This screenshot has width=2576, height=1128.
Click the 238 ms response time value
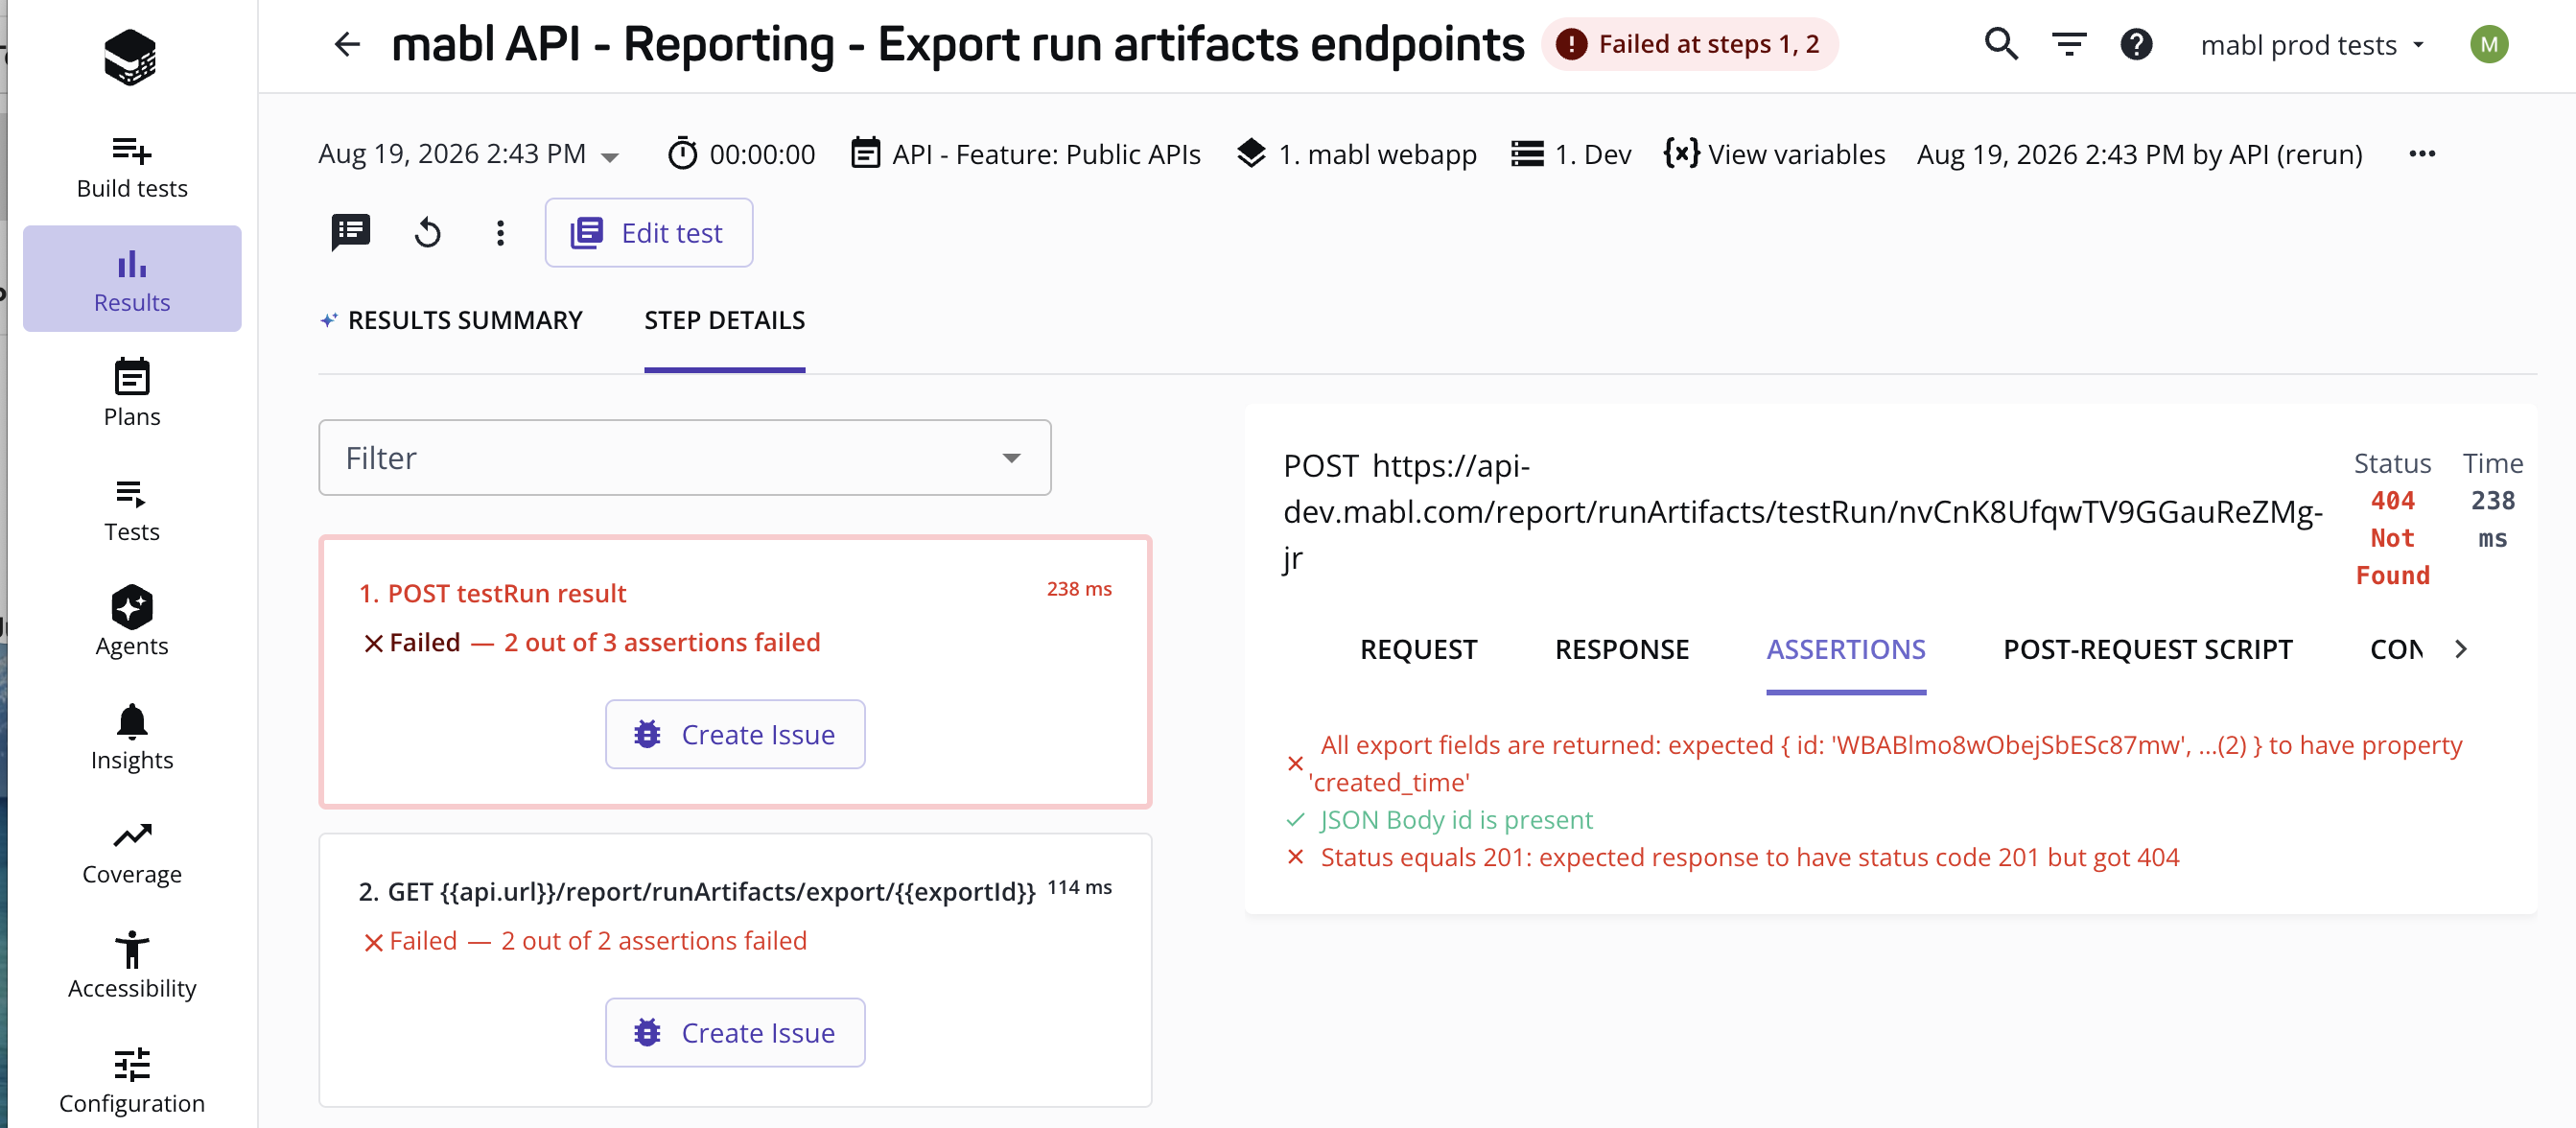coord(2492,519)
